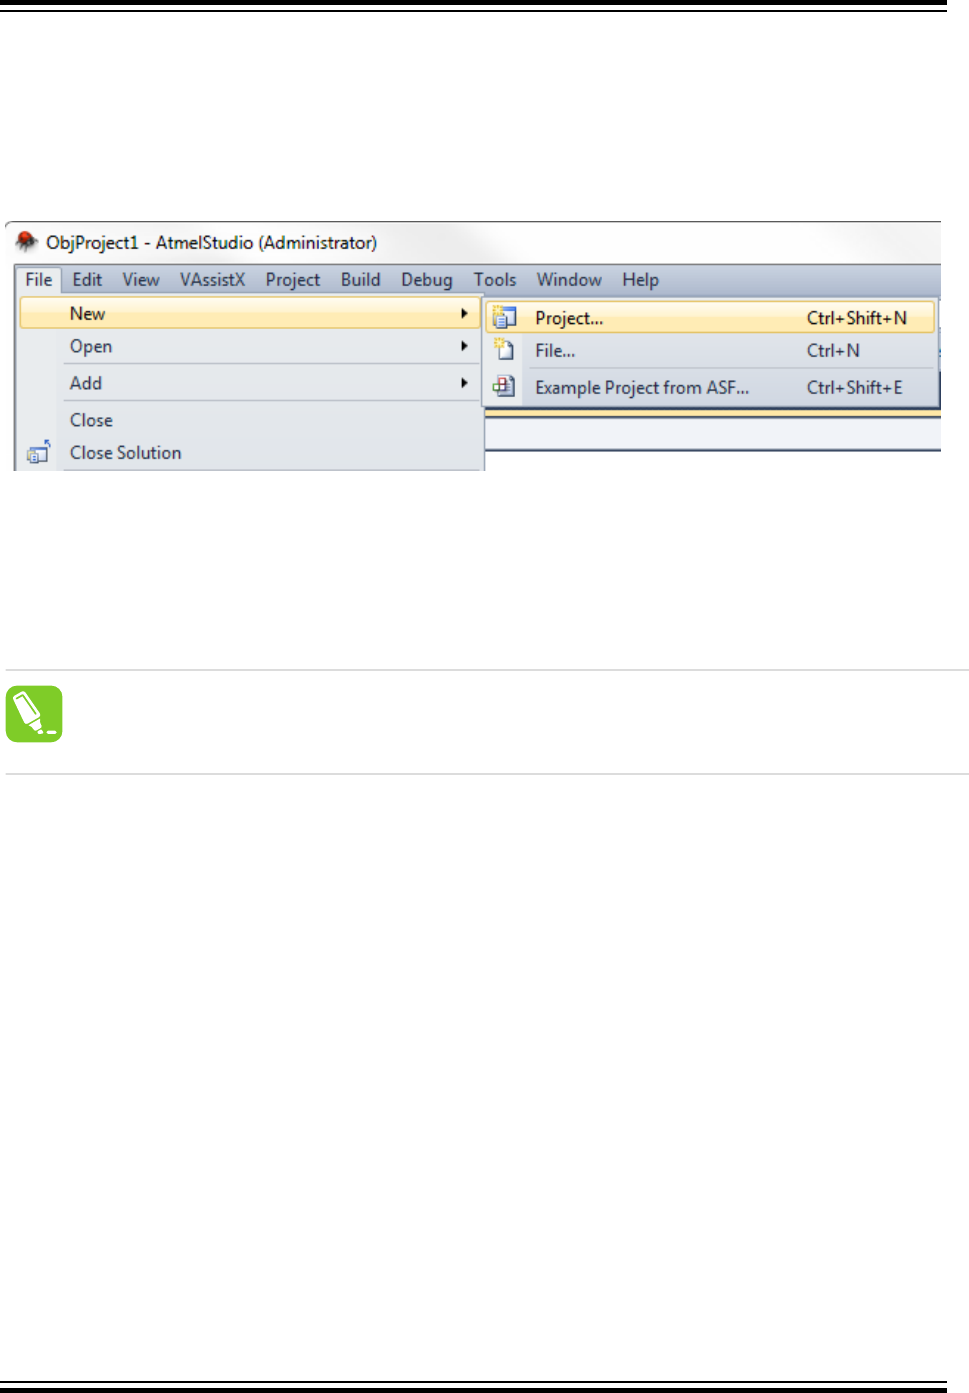
Task: Click the Close Solution icon
Action: click(39, 452)
